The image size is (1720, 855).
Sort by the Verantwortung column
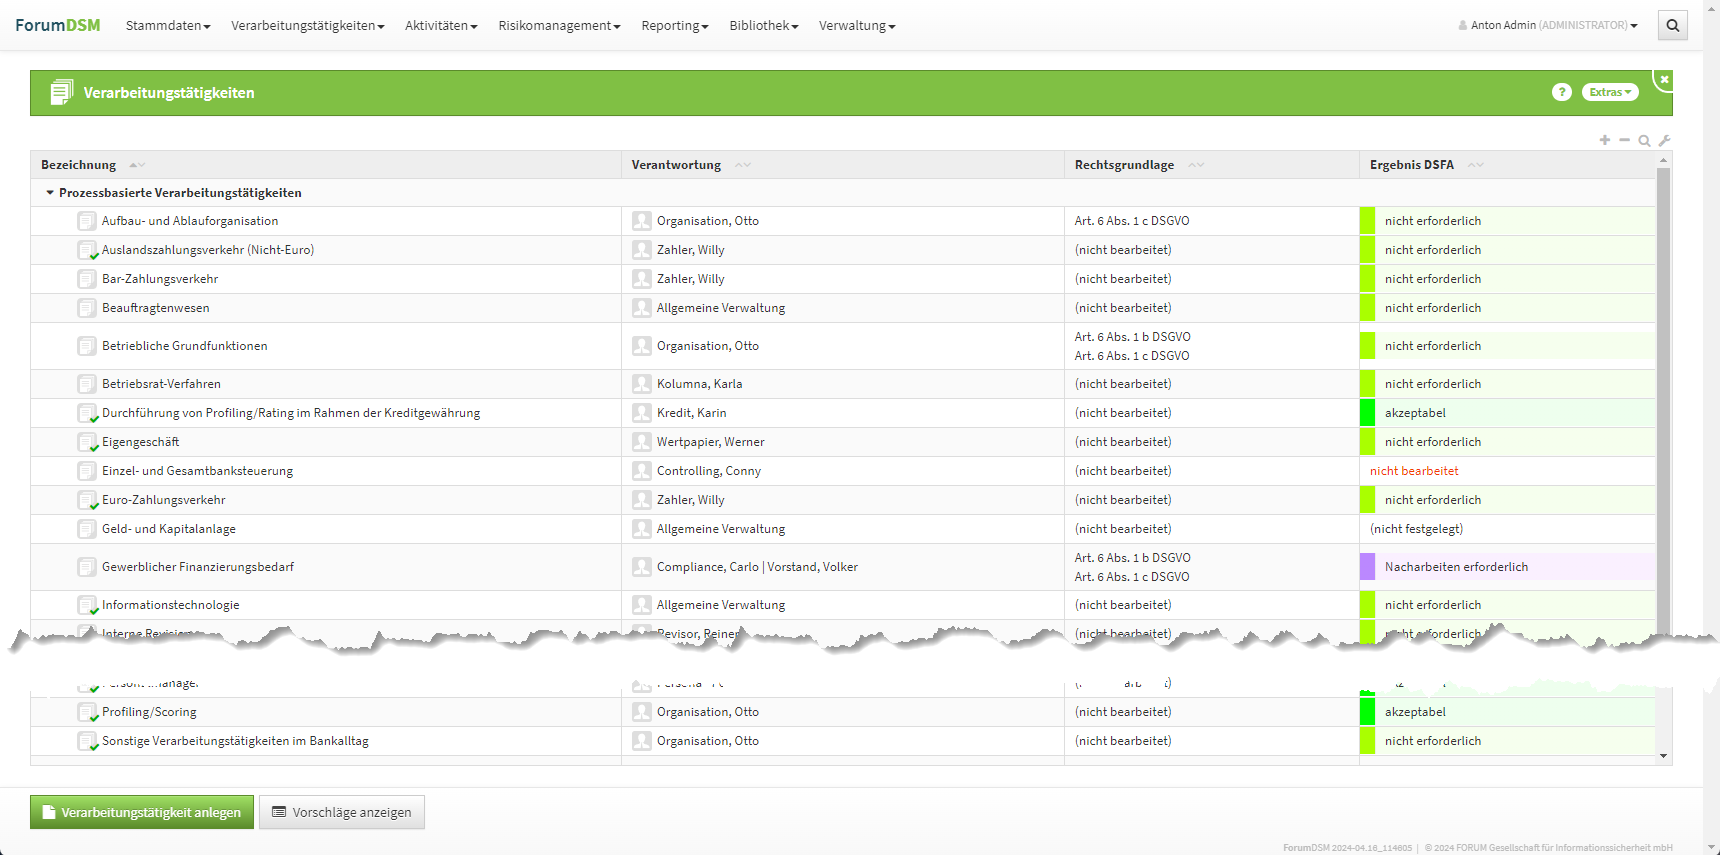tap(677, 165)
